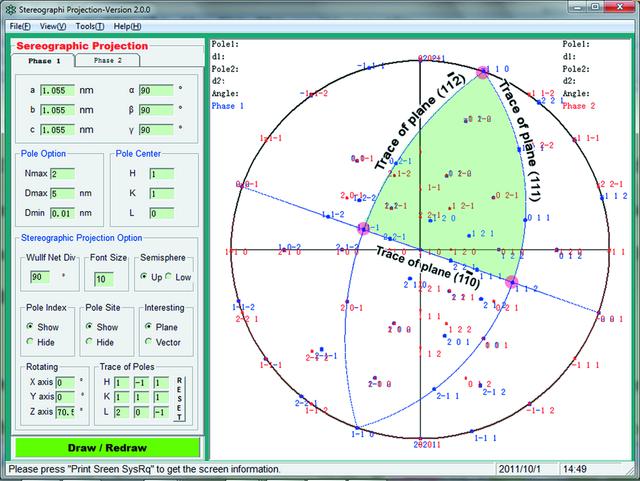Click the red 'Phase 2' legend text
Image resolution: width=640 pixels, height=481 pixels.
coord(578,106)
